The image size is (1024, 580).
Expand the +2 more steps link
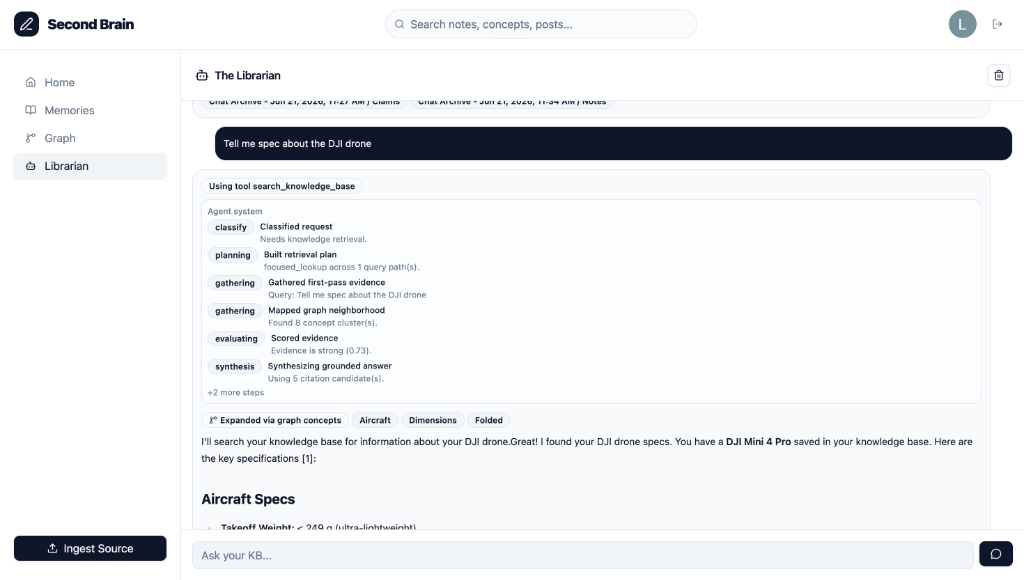coord(236,393)
